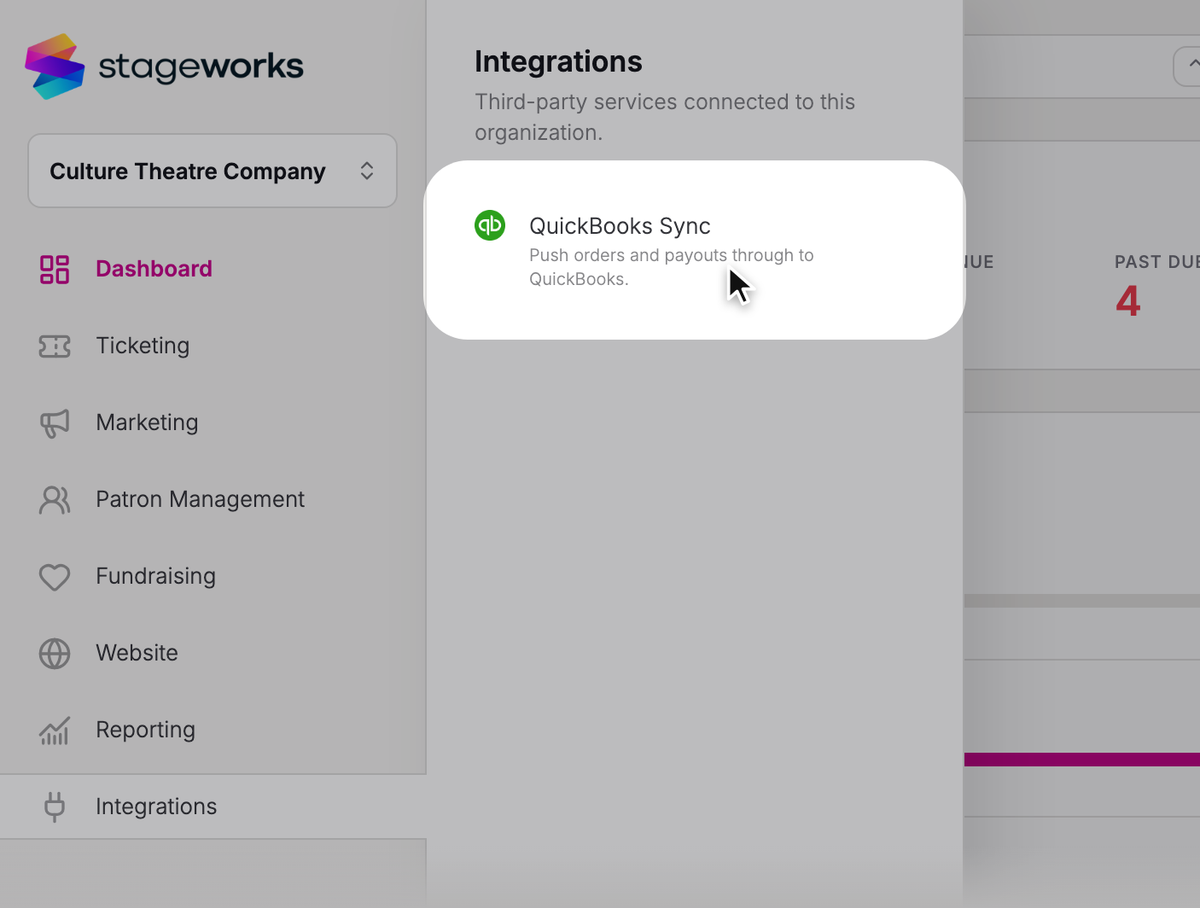The image size is (1200, 908).
Task: Click the Integrations panel heading
Action: coord(558,62)
